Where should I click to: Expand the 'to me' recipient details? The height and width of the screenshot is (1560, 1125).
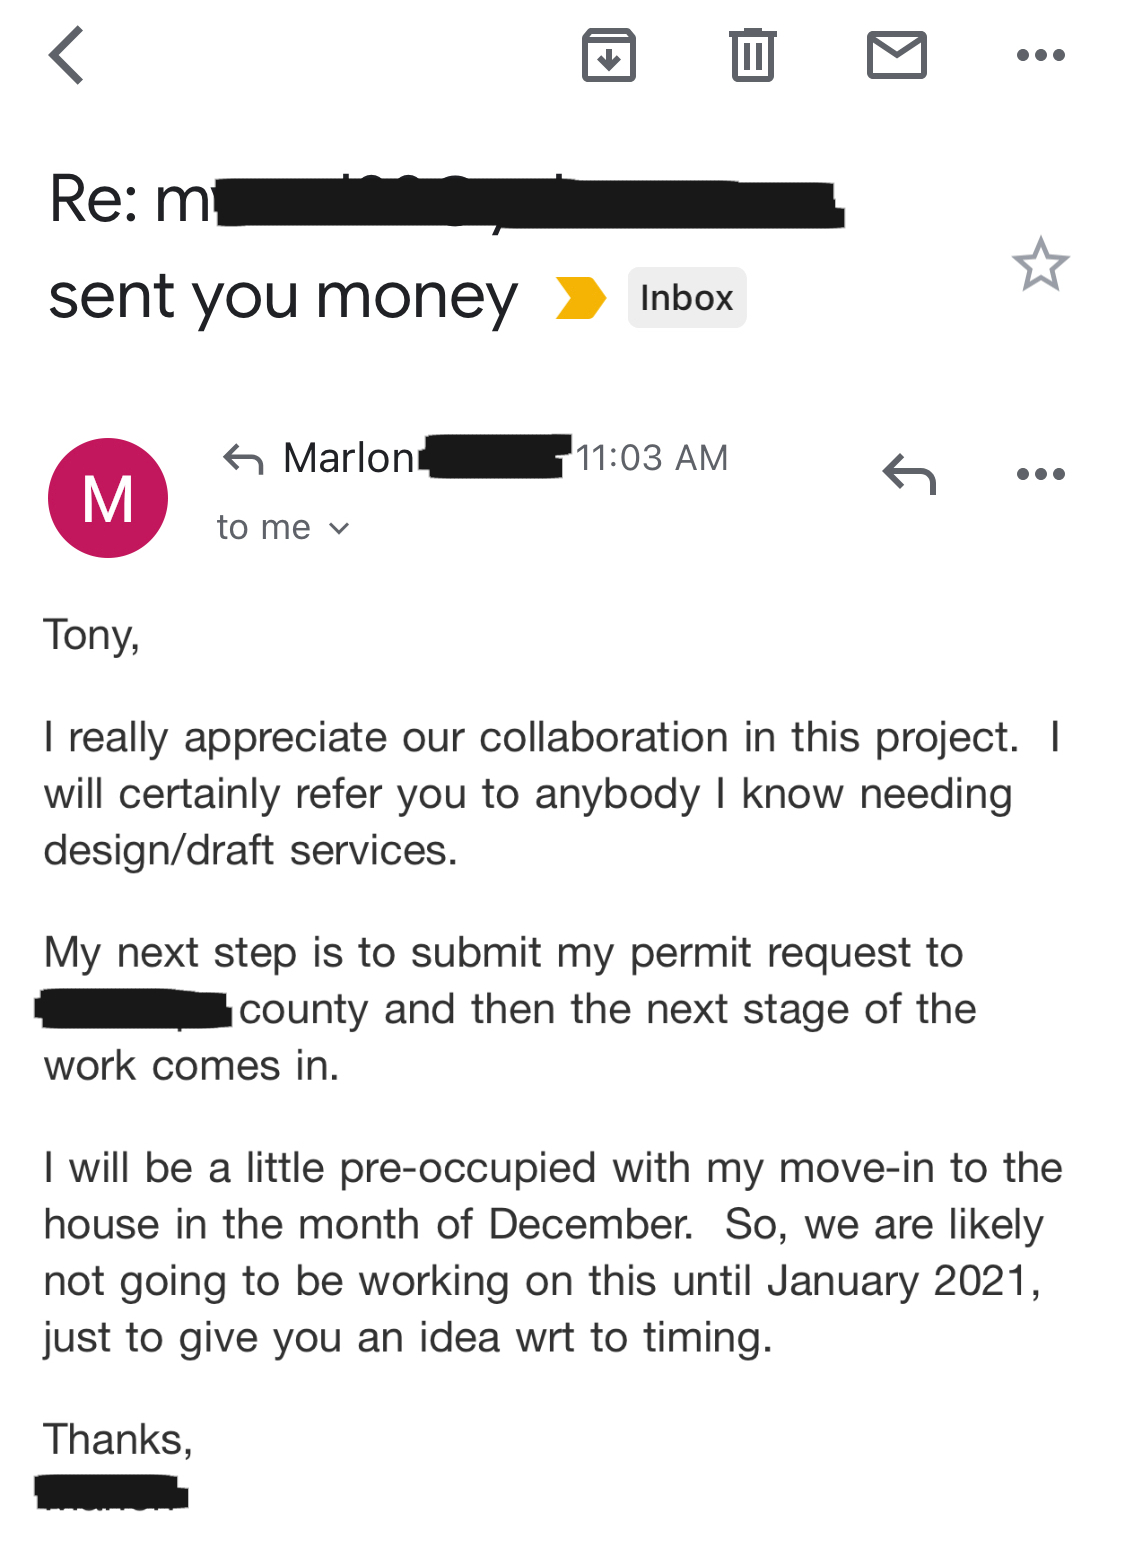[x=283, y=527]
